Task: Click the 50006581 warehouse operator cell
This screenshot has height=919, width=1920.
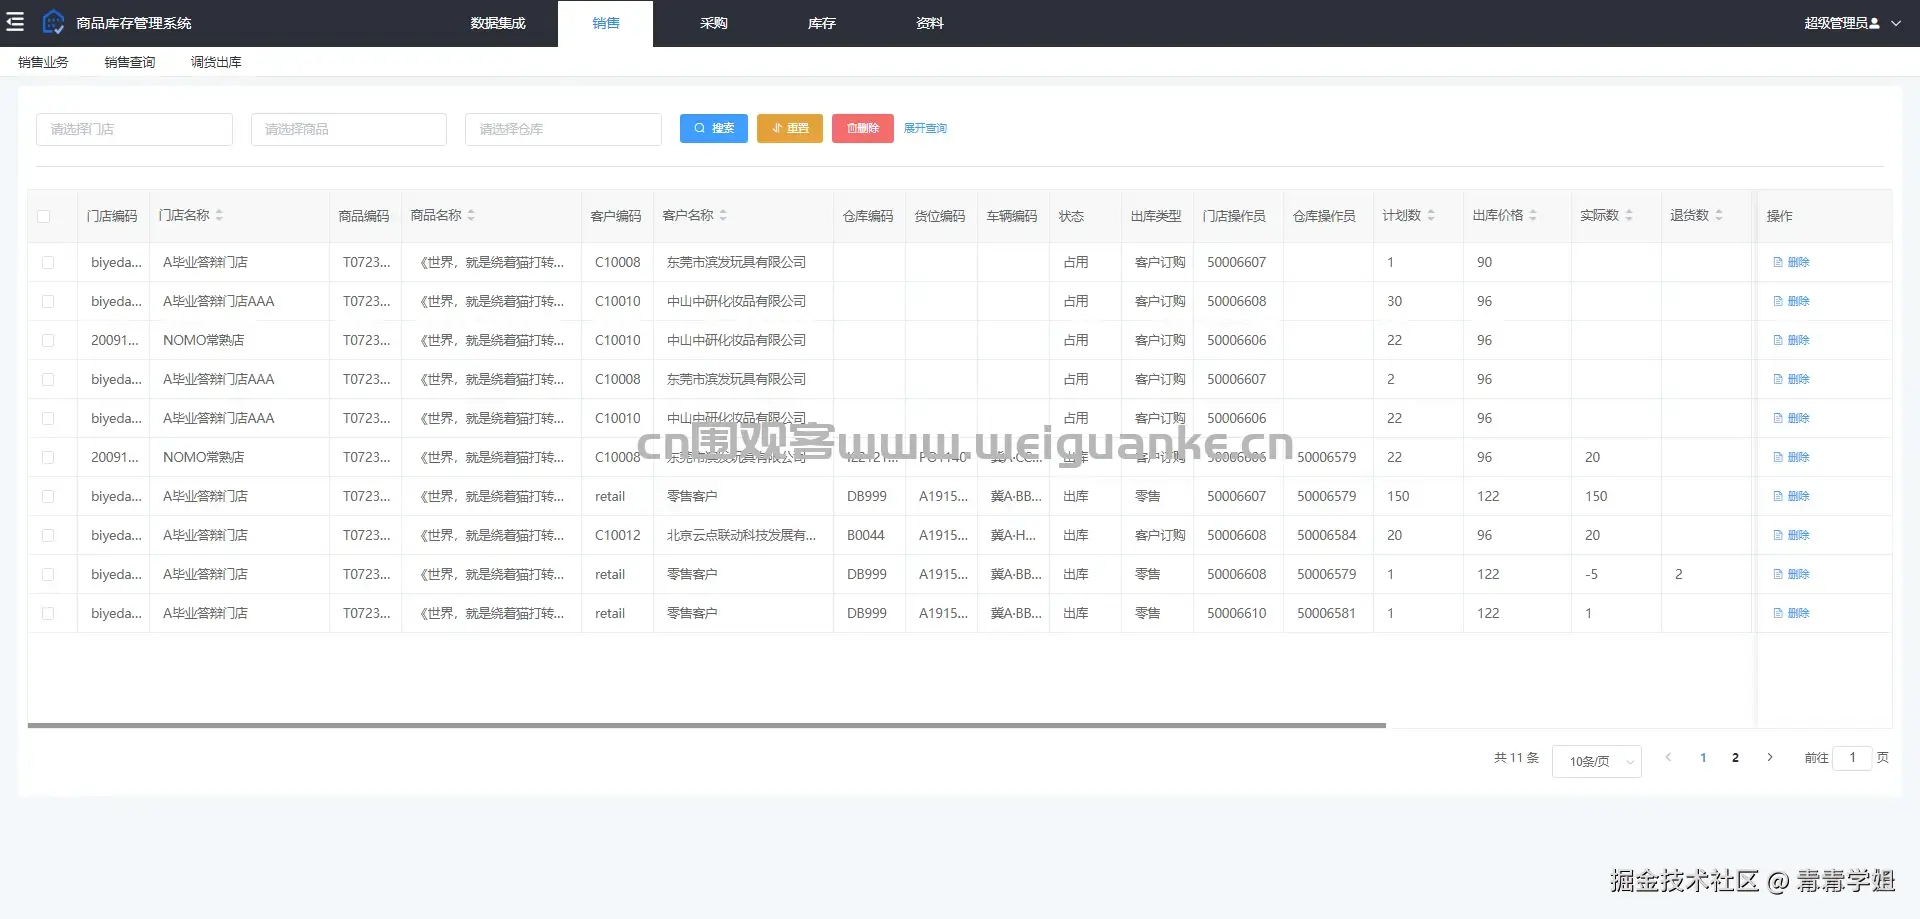Action: 1327,613
